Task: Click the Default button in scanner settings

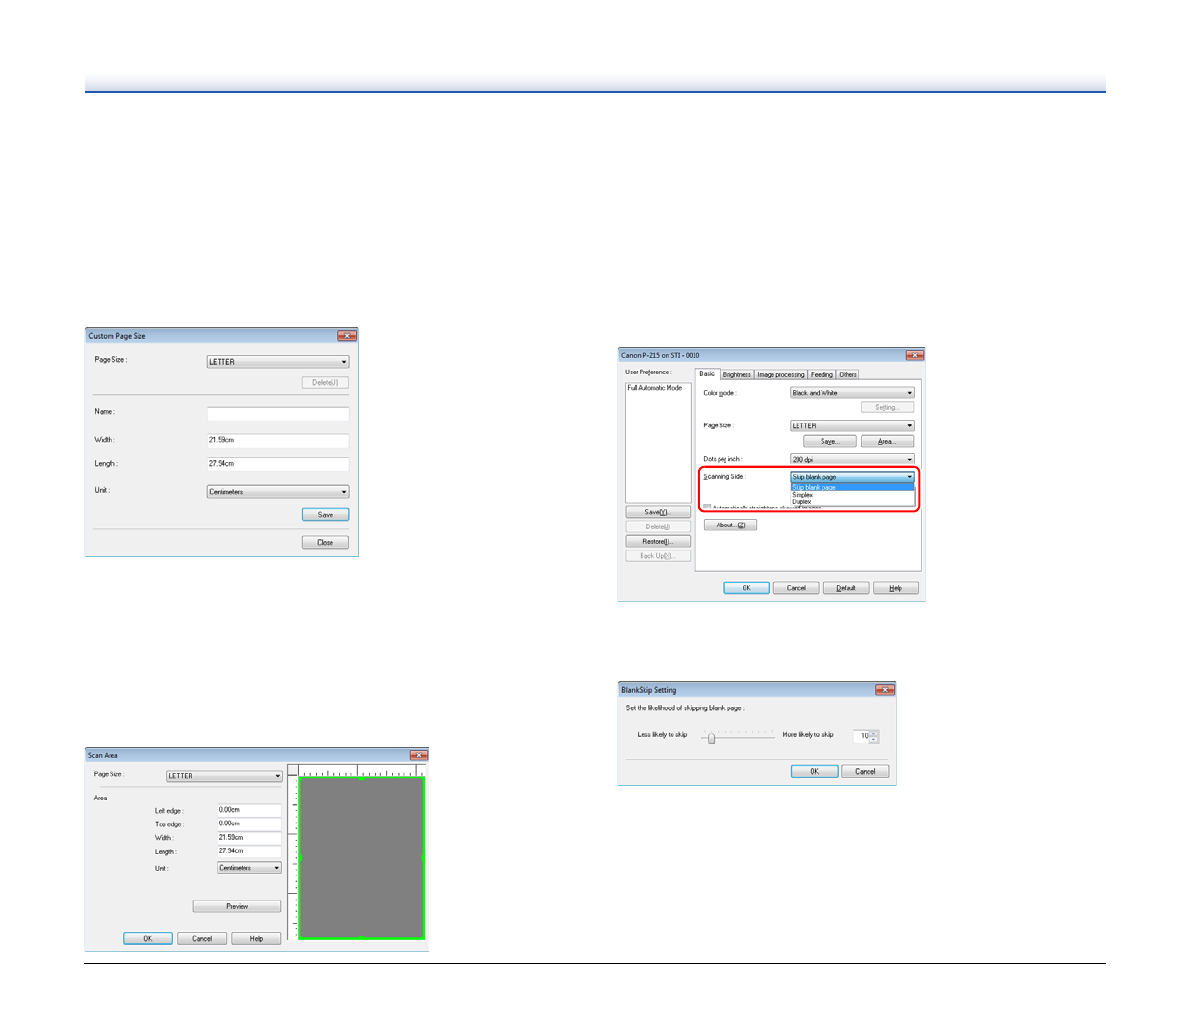Action: 845,588
